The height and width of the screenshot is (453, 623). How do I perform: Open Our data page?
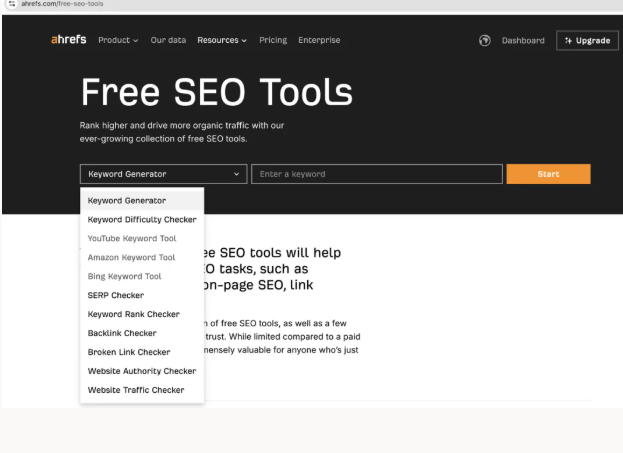tap(168, 40)
